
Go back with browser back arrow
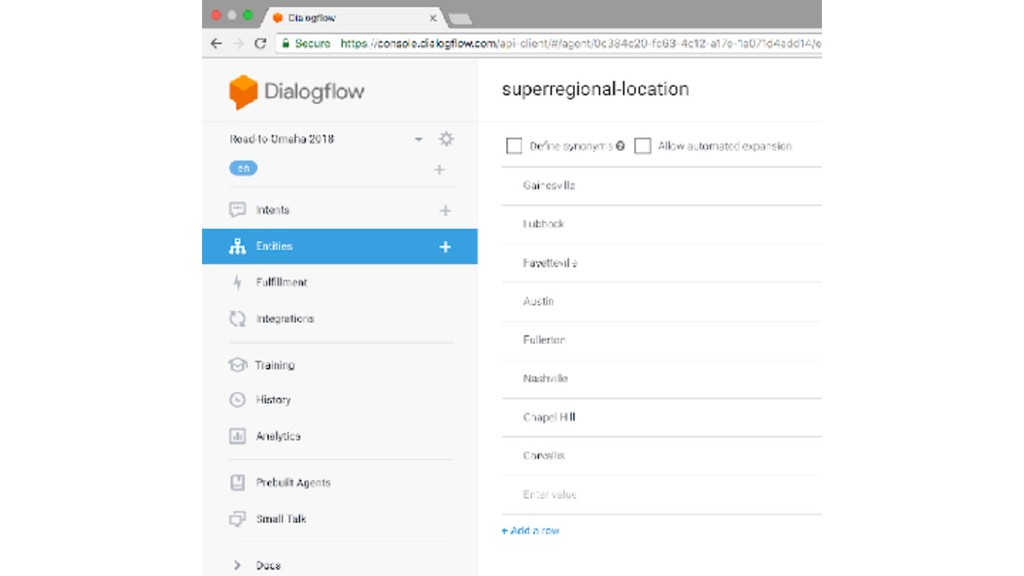pos(216,43)
